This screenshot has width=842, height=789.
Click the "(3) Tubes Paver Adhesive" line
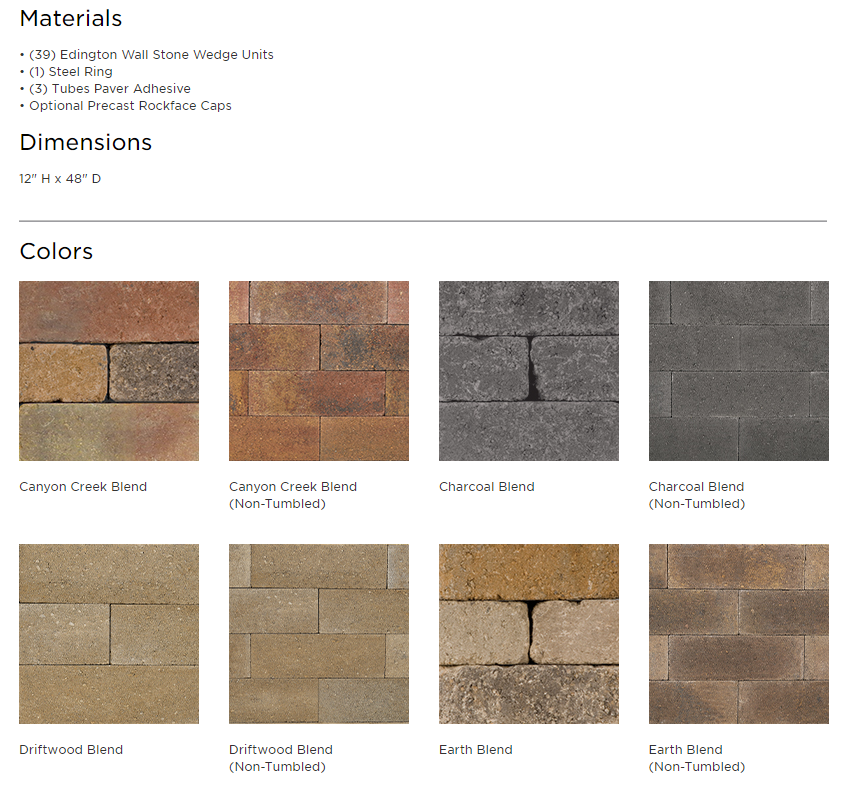105,89
